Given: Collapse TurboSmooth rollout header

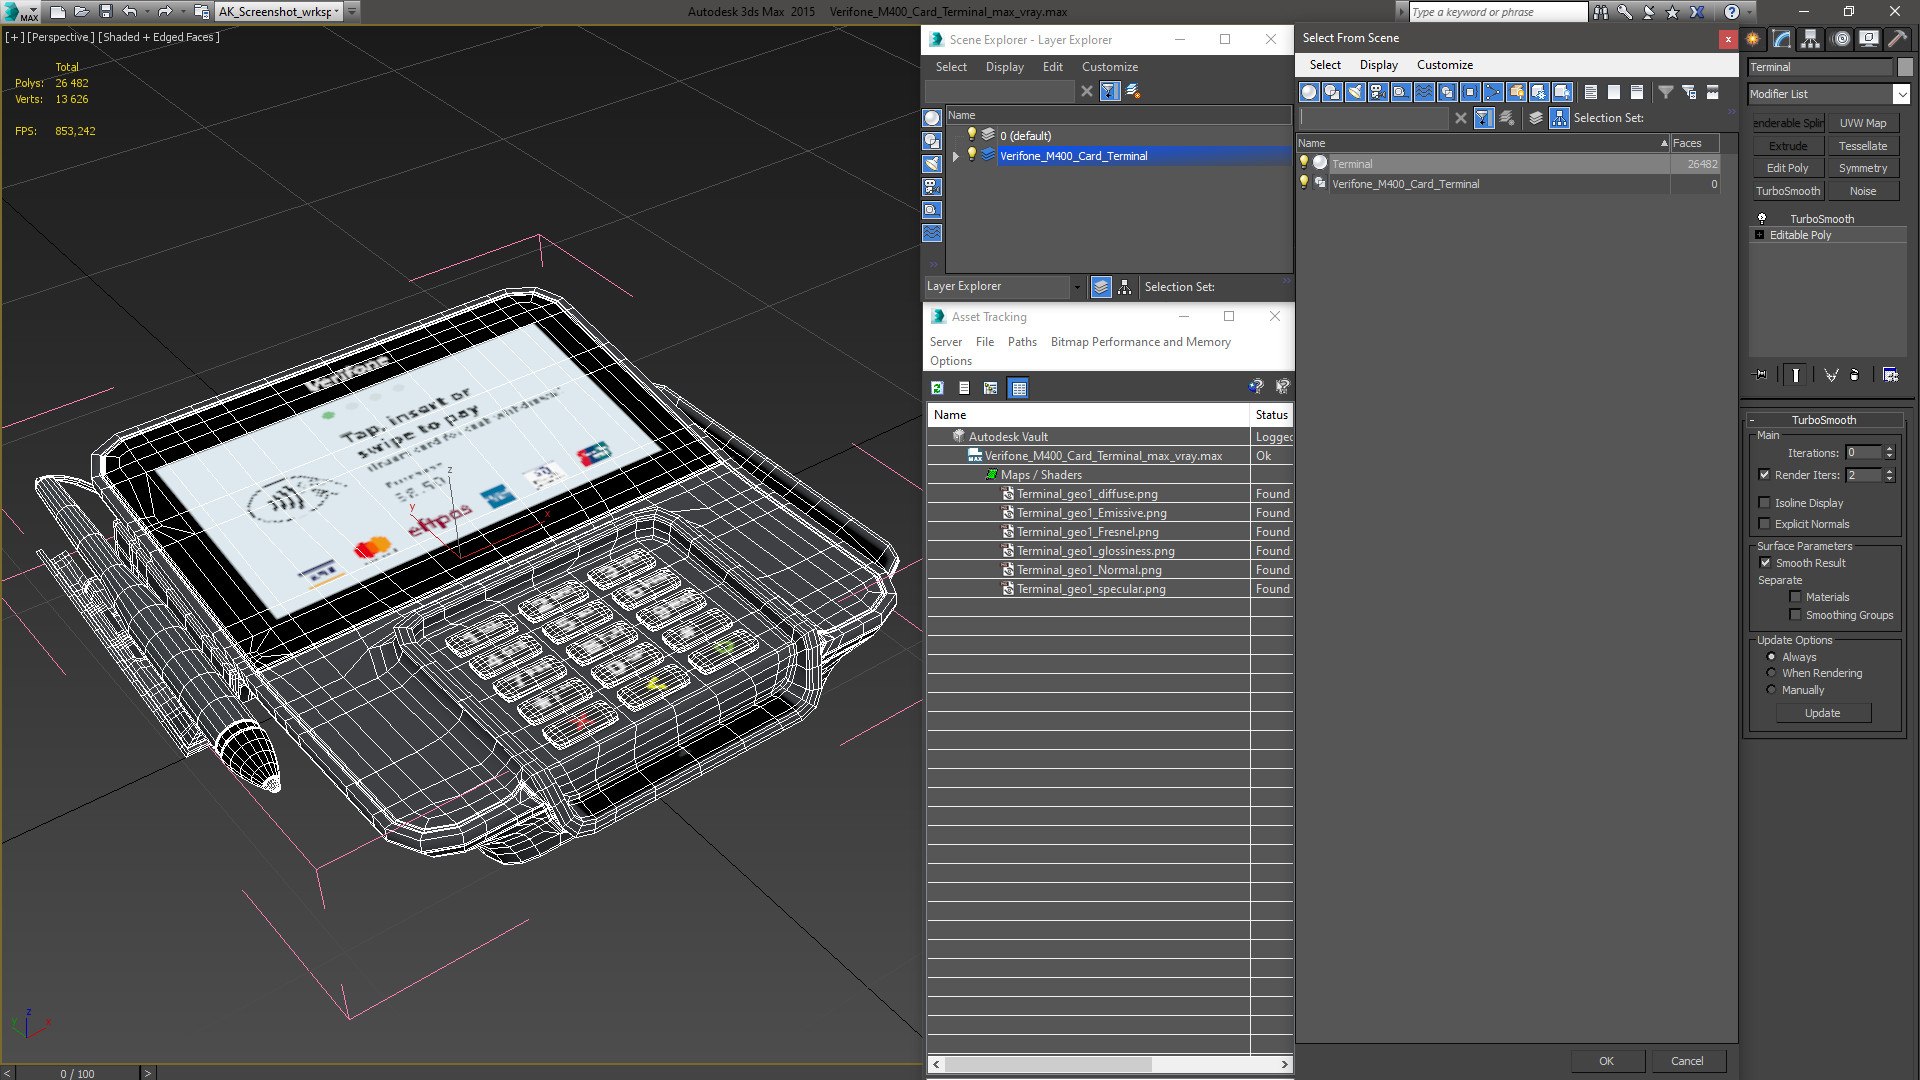Looking at the screenshot, I should 1823,420.
